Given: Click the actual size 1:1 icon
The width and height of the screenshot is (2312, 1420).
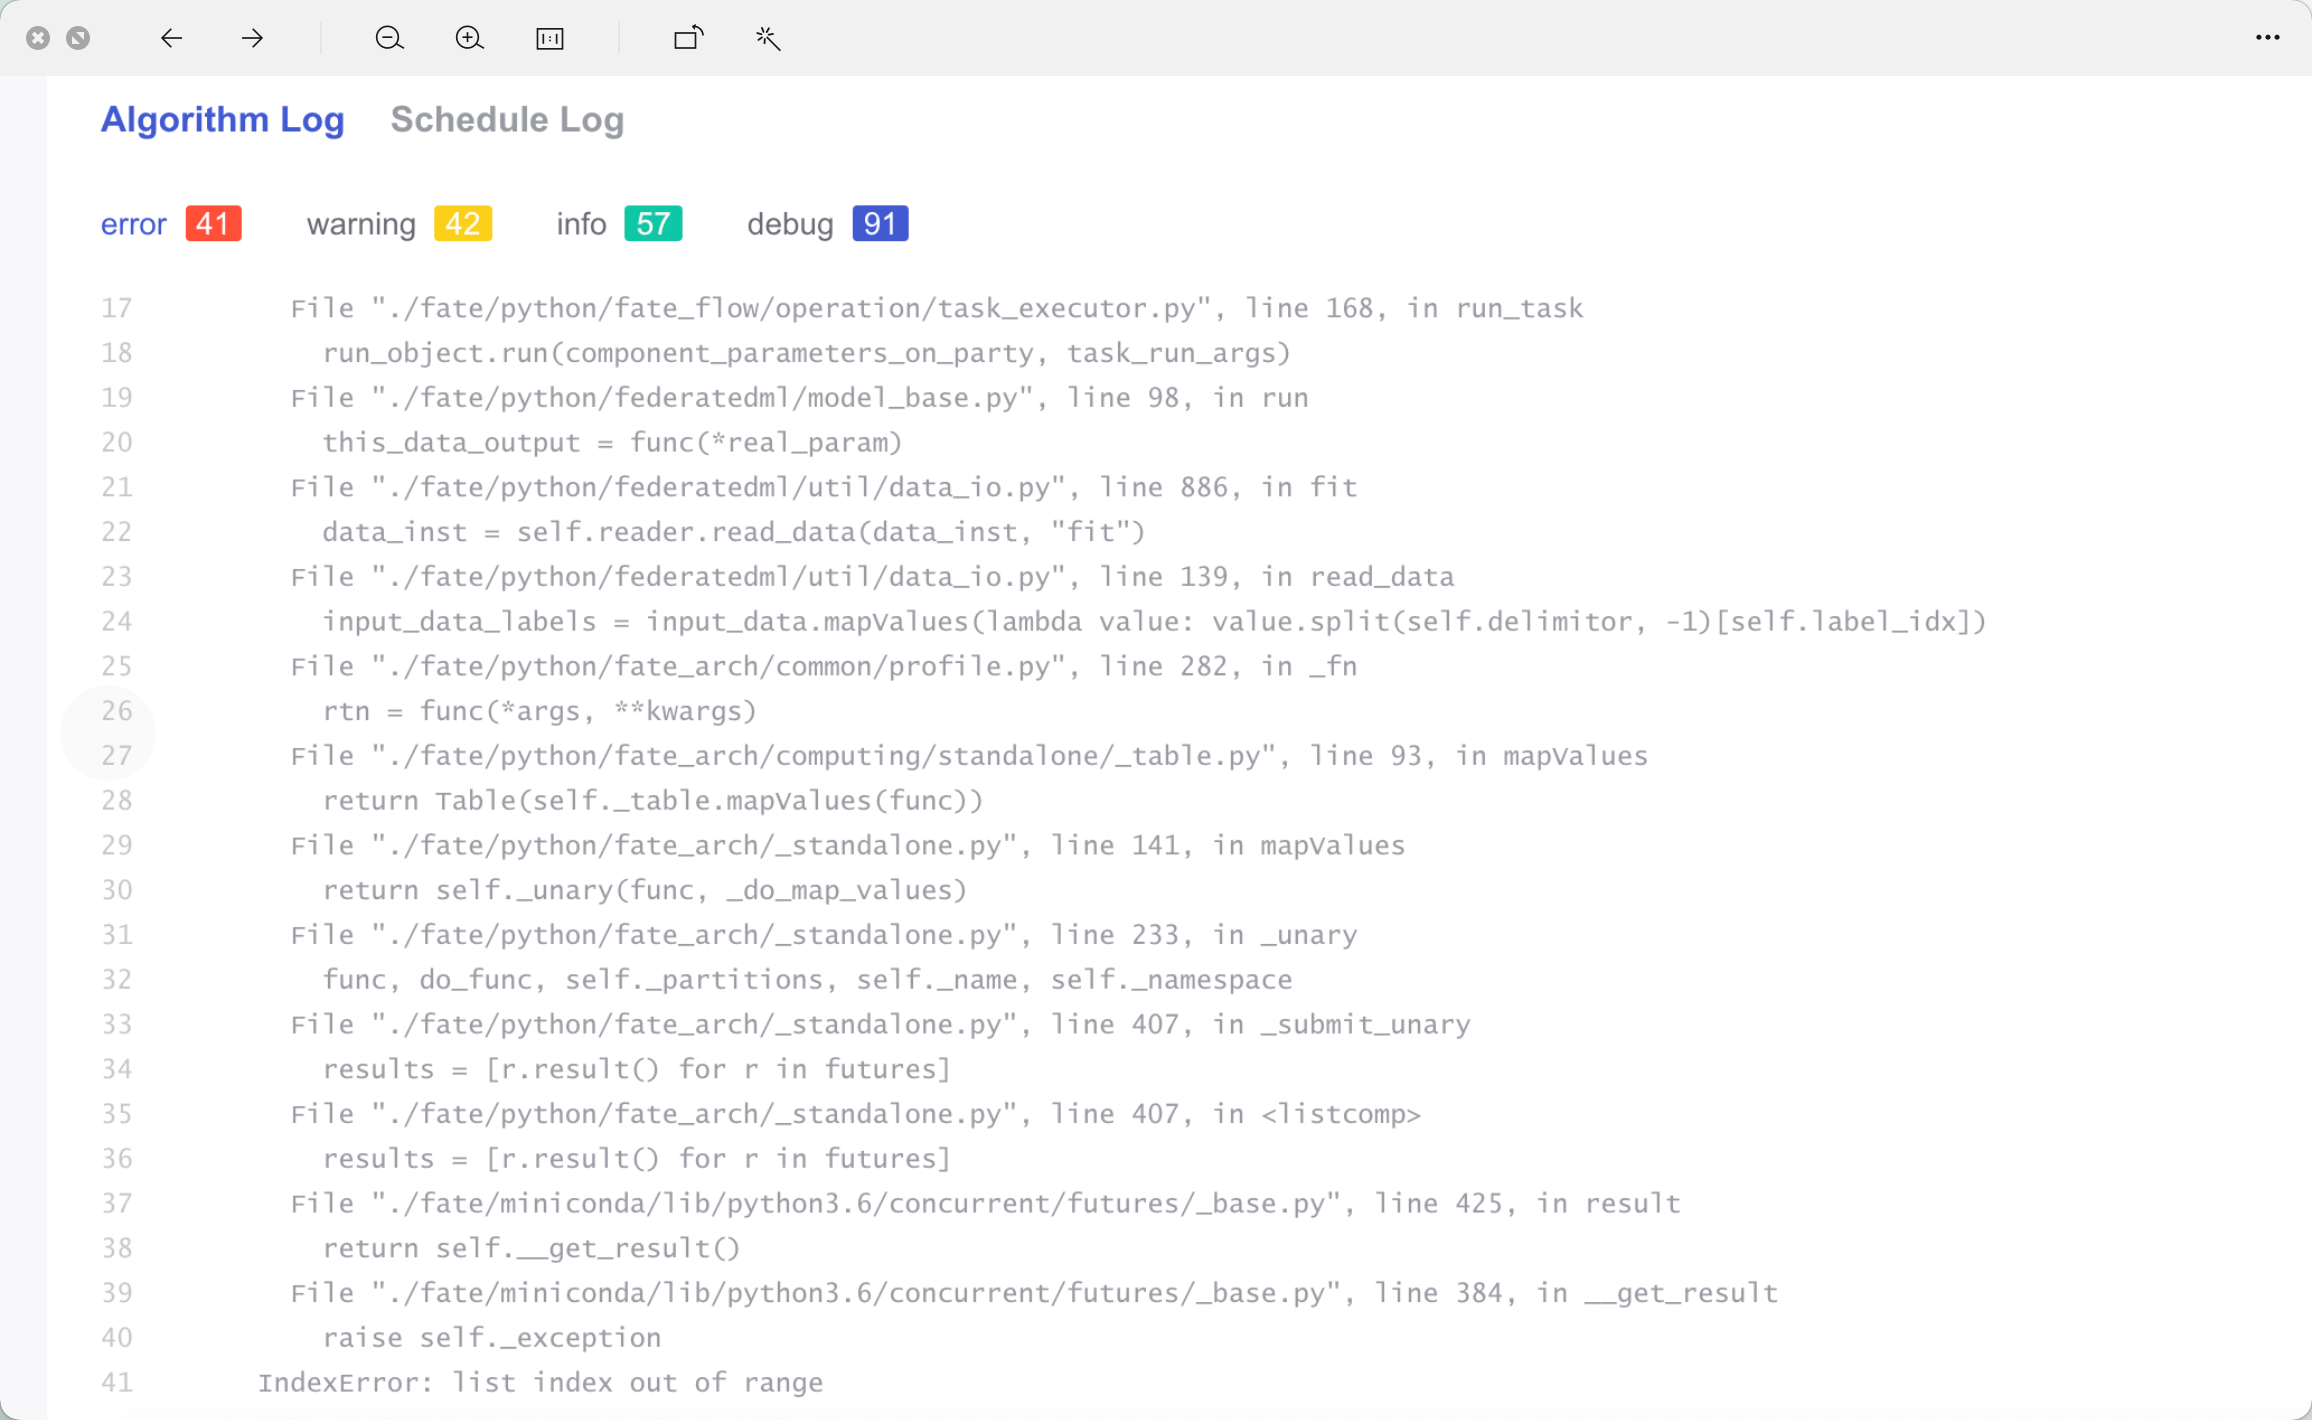Looking at the screenshot, I should [550, 38].
